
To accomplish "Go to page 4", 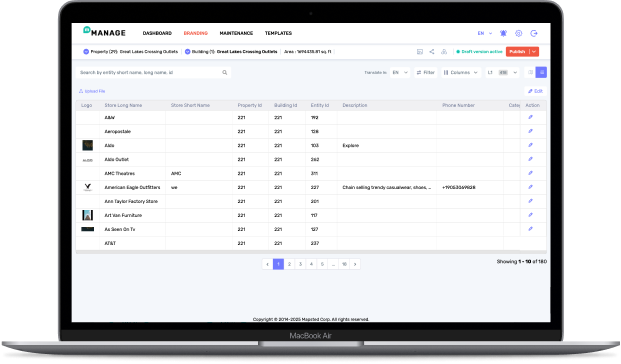I will [311, 264].
